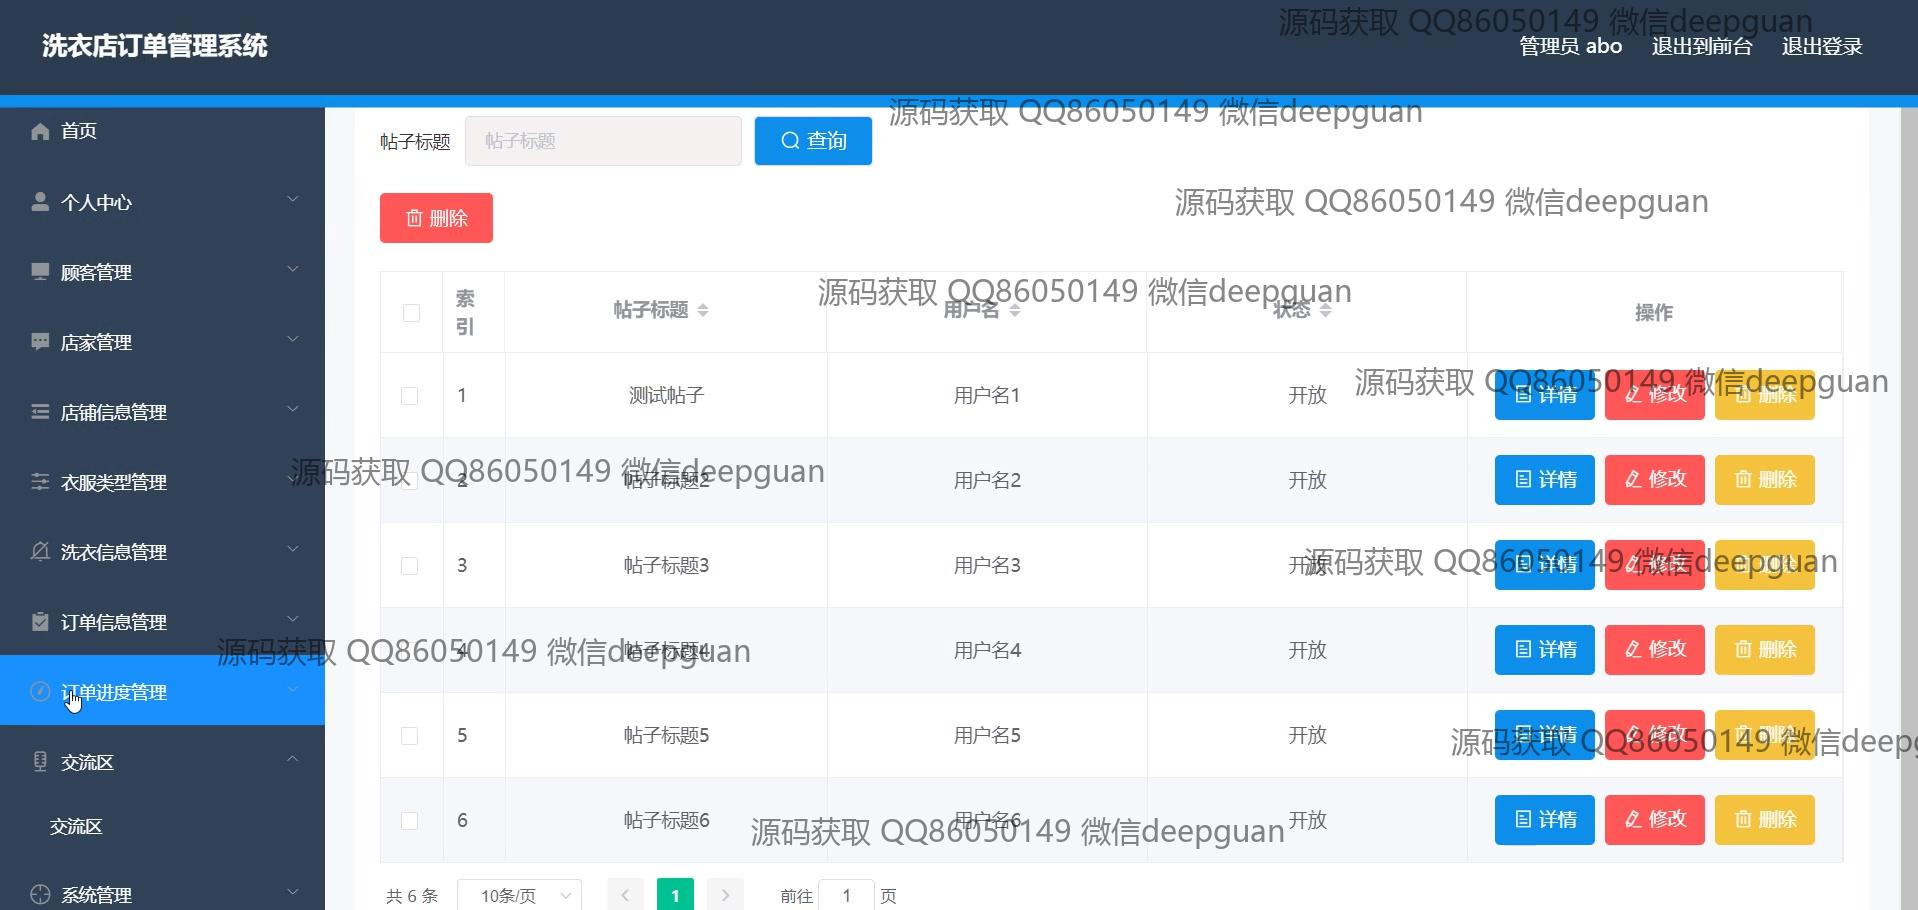The image size is (1918, 910).
Task: Go to previous page arrow in pagination
Action: pos(625,895)
